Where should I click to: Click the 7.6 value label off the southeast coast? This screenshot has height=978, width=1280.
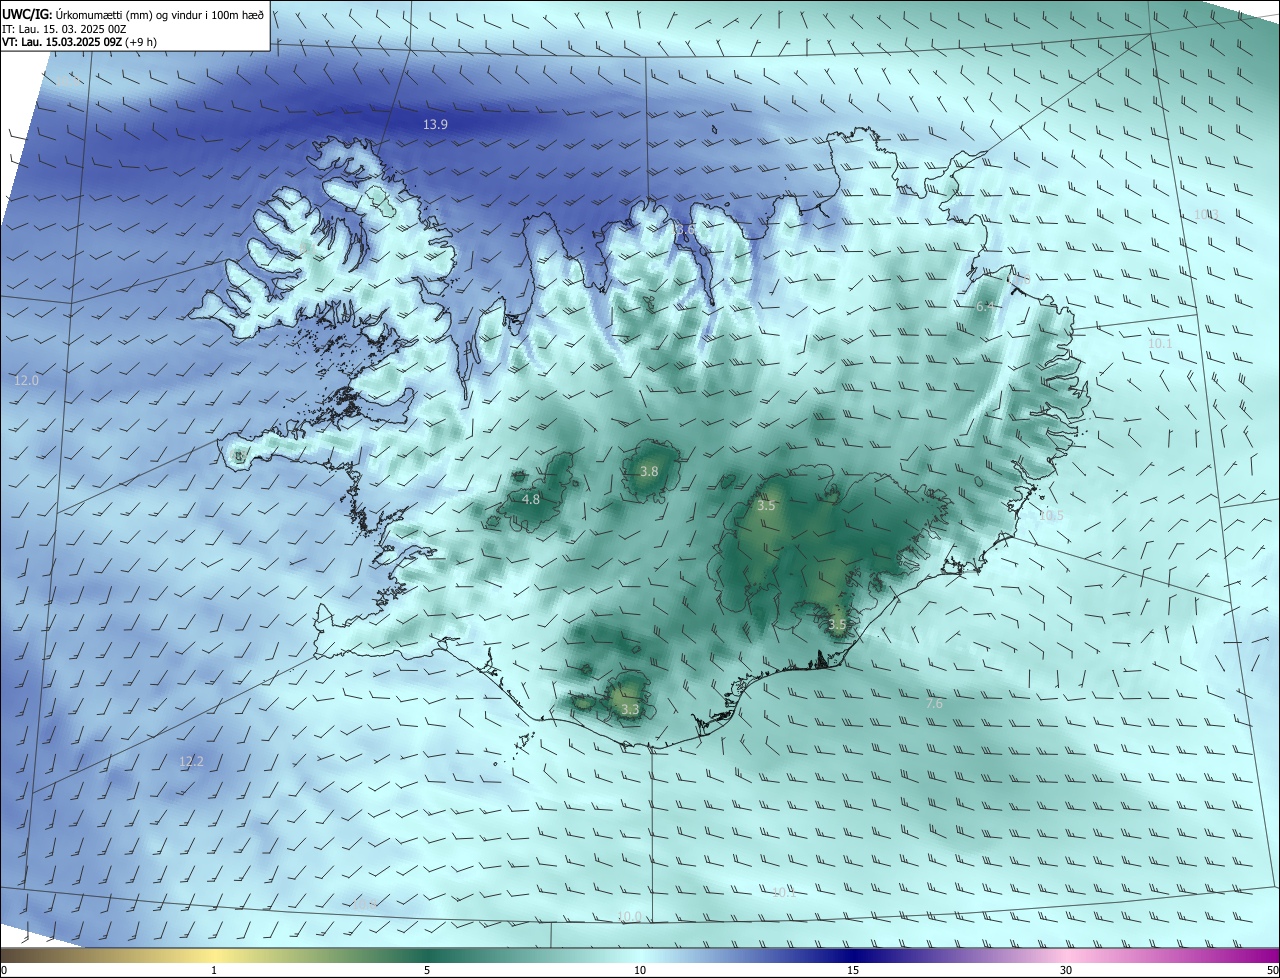pyautogui.click(x=934, y=704)
